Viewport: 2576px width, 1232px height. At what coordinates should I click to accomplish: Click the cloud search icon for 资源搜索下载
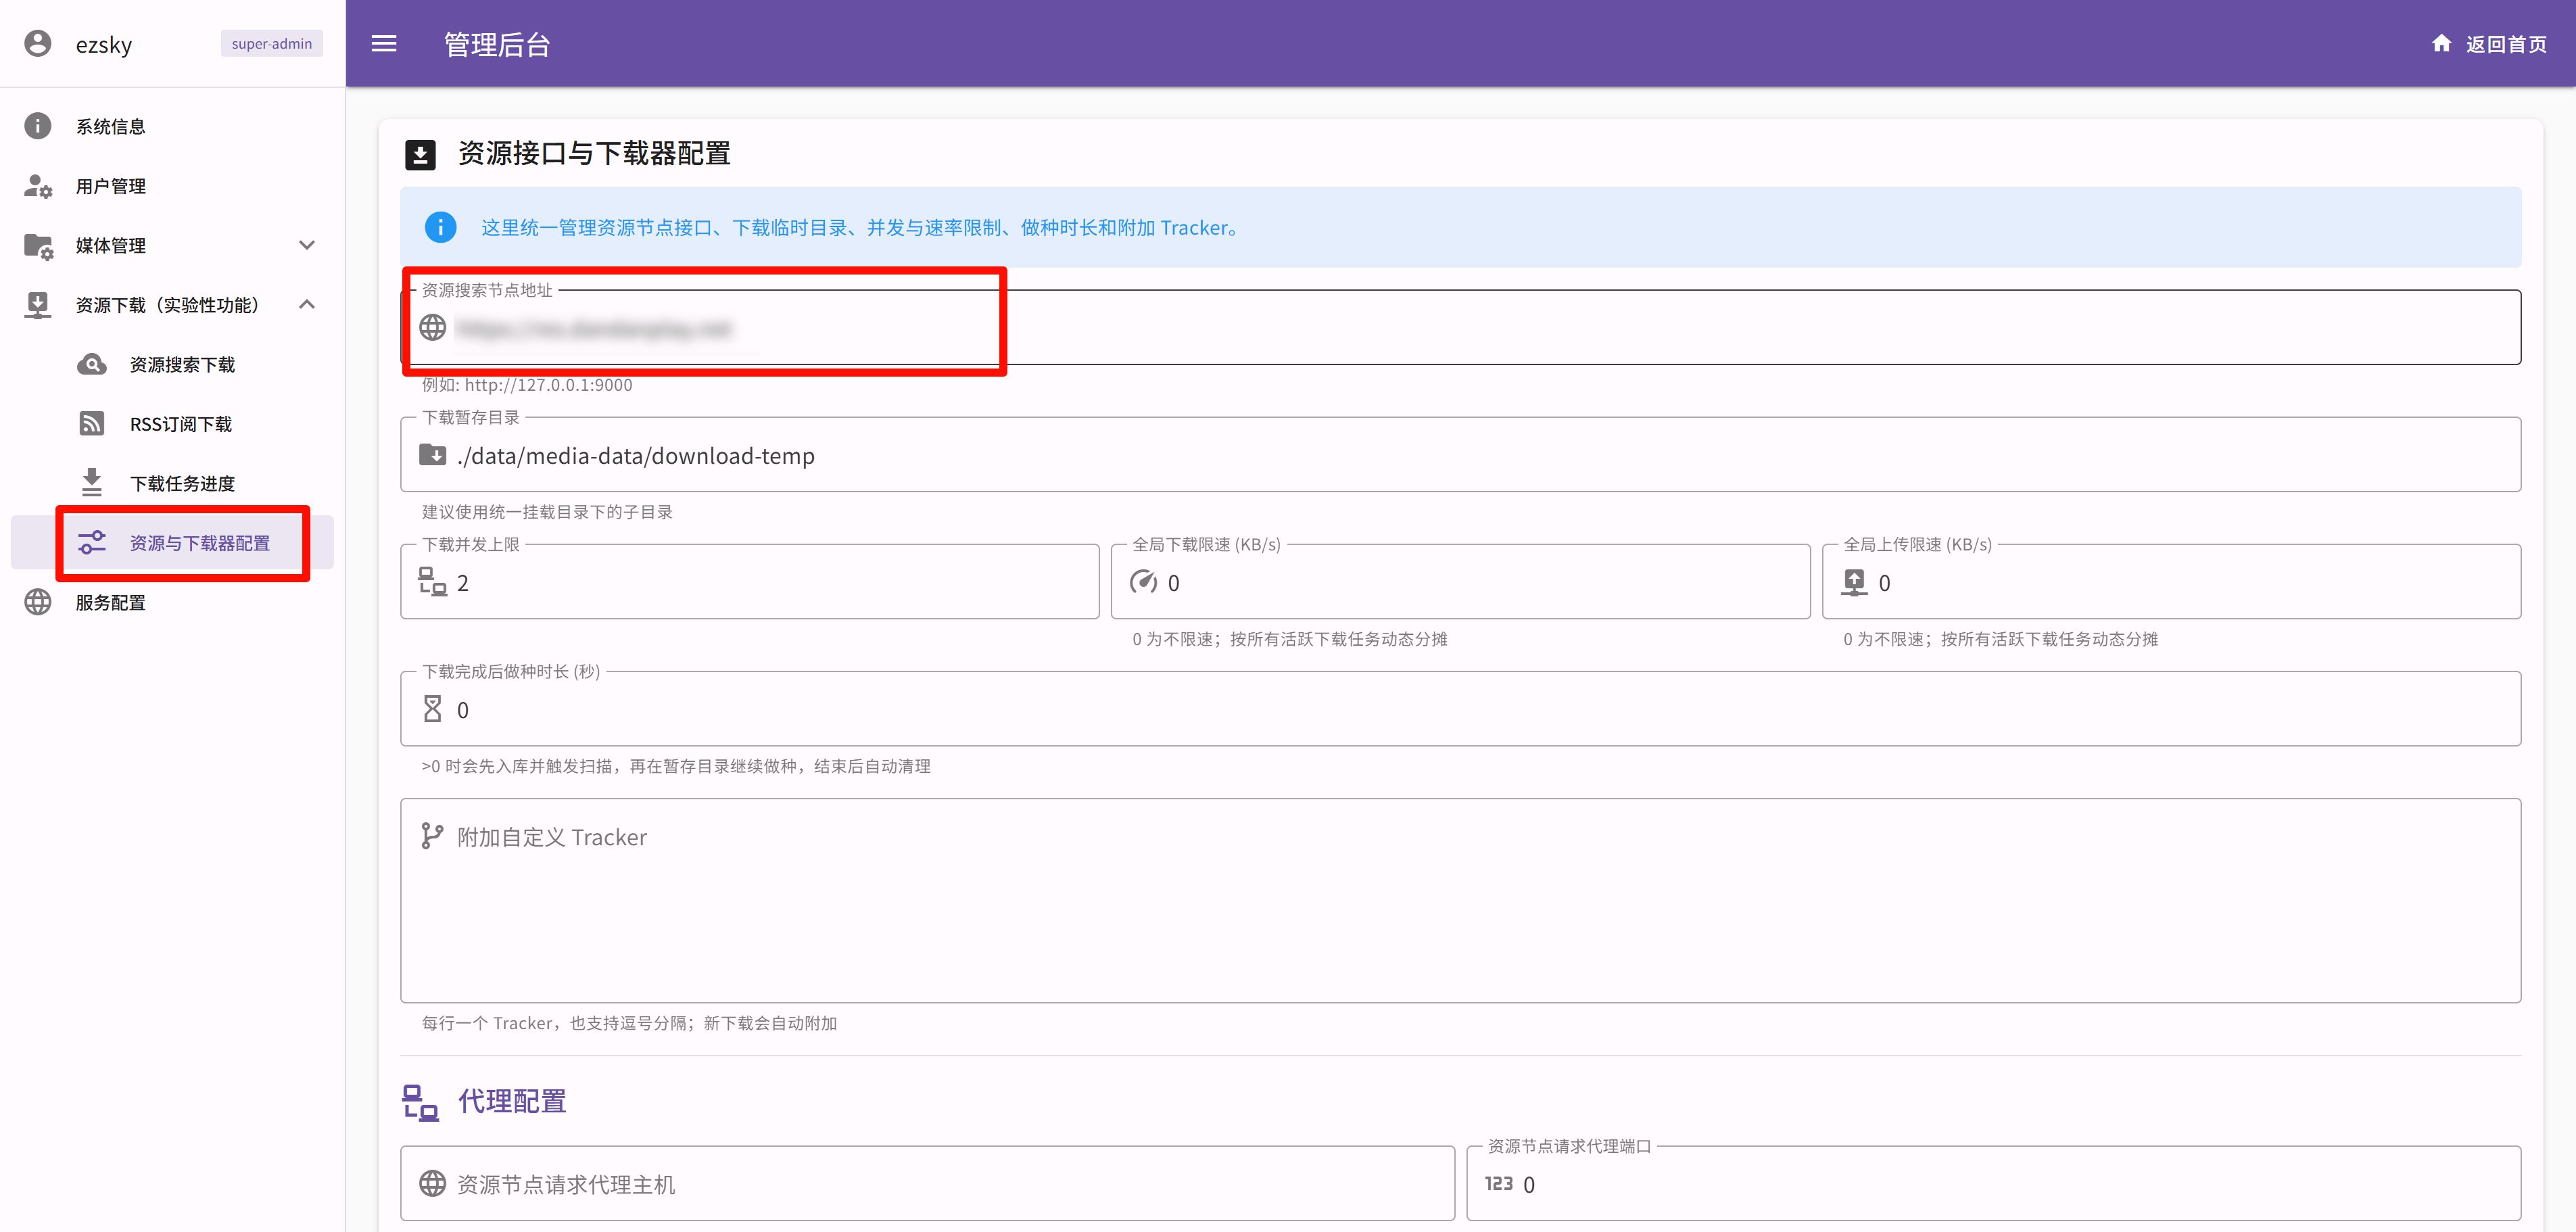(x=92, y=364)
